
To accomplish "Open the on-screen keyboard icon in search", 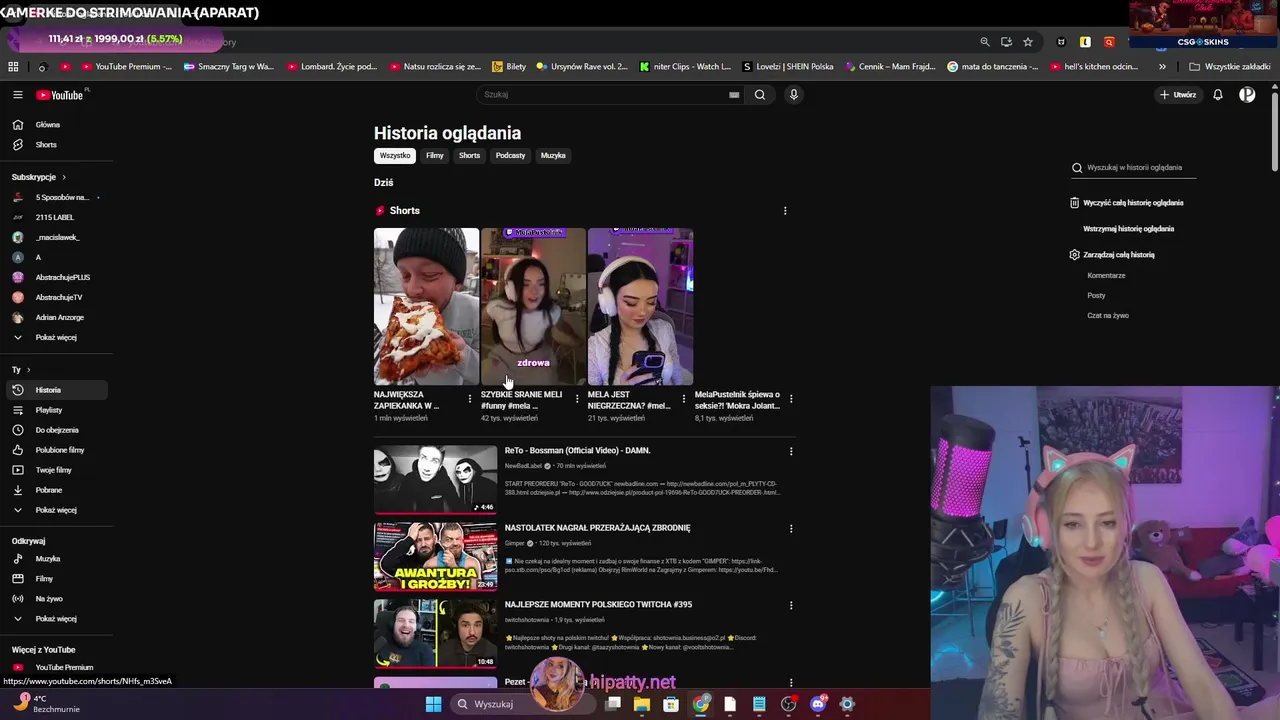I will tap(734, 95).
